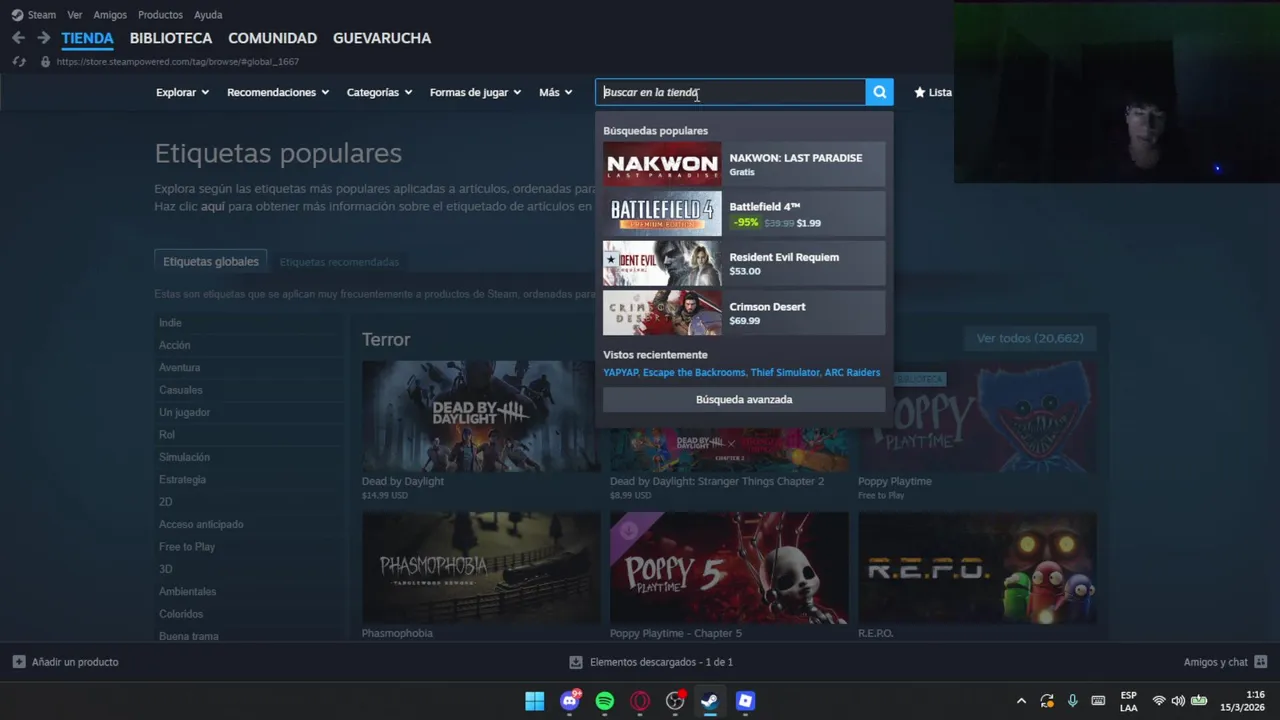Click the volume speaker tray icon
1280x720 pixels.
coord(1178,701)
